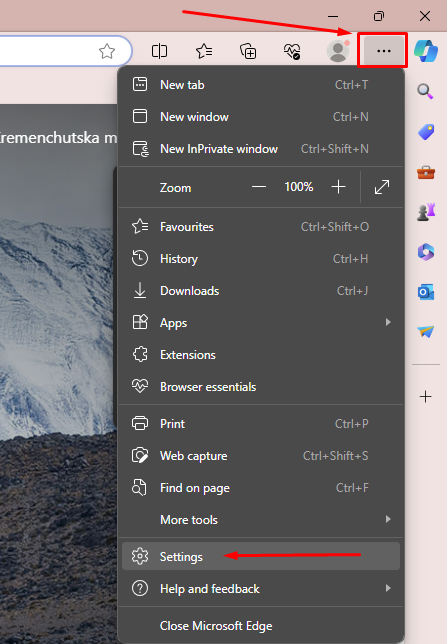
Task: Expand the More tools submenu arrow
Action: point(388,519)
